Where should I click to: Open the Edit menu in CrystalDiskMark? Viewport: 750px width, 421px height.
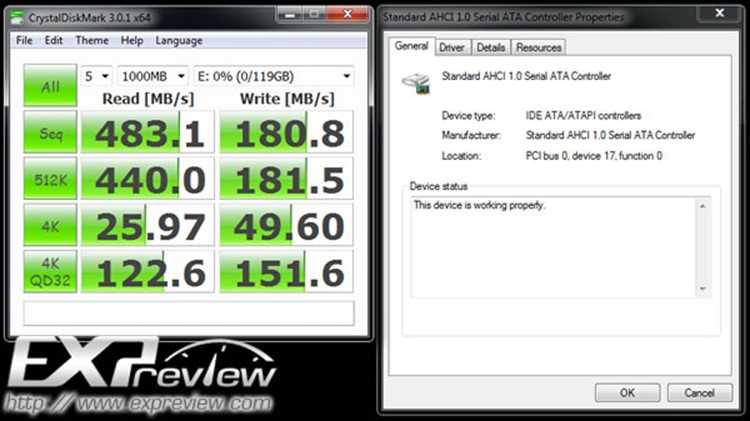pyautogui.click(x=54, y=41)
